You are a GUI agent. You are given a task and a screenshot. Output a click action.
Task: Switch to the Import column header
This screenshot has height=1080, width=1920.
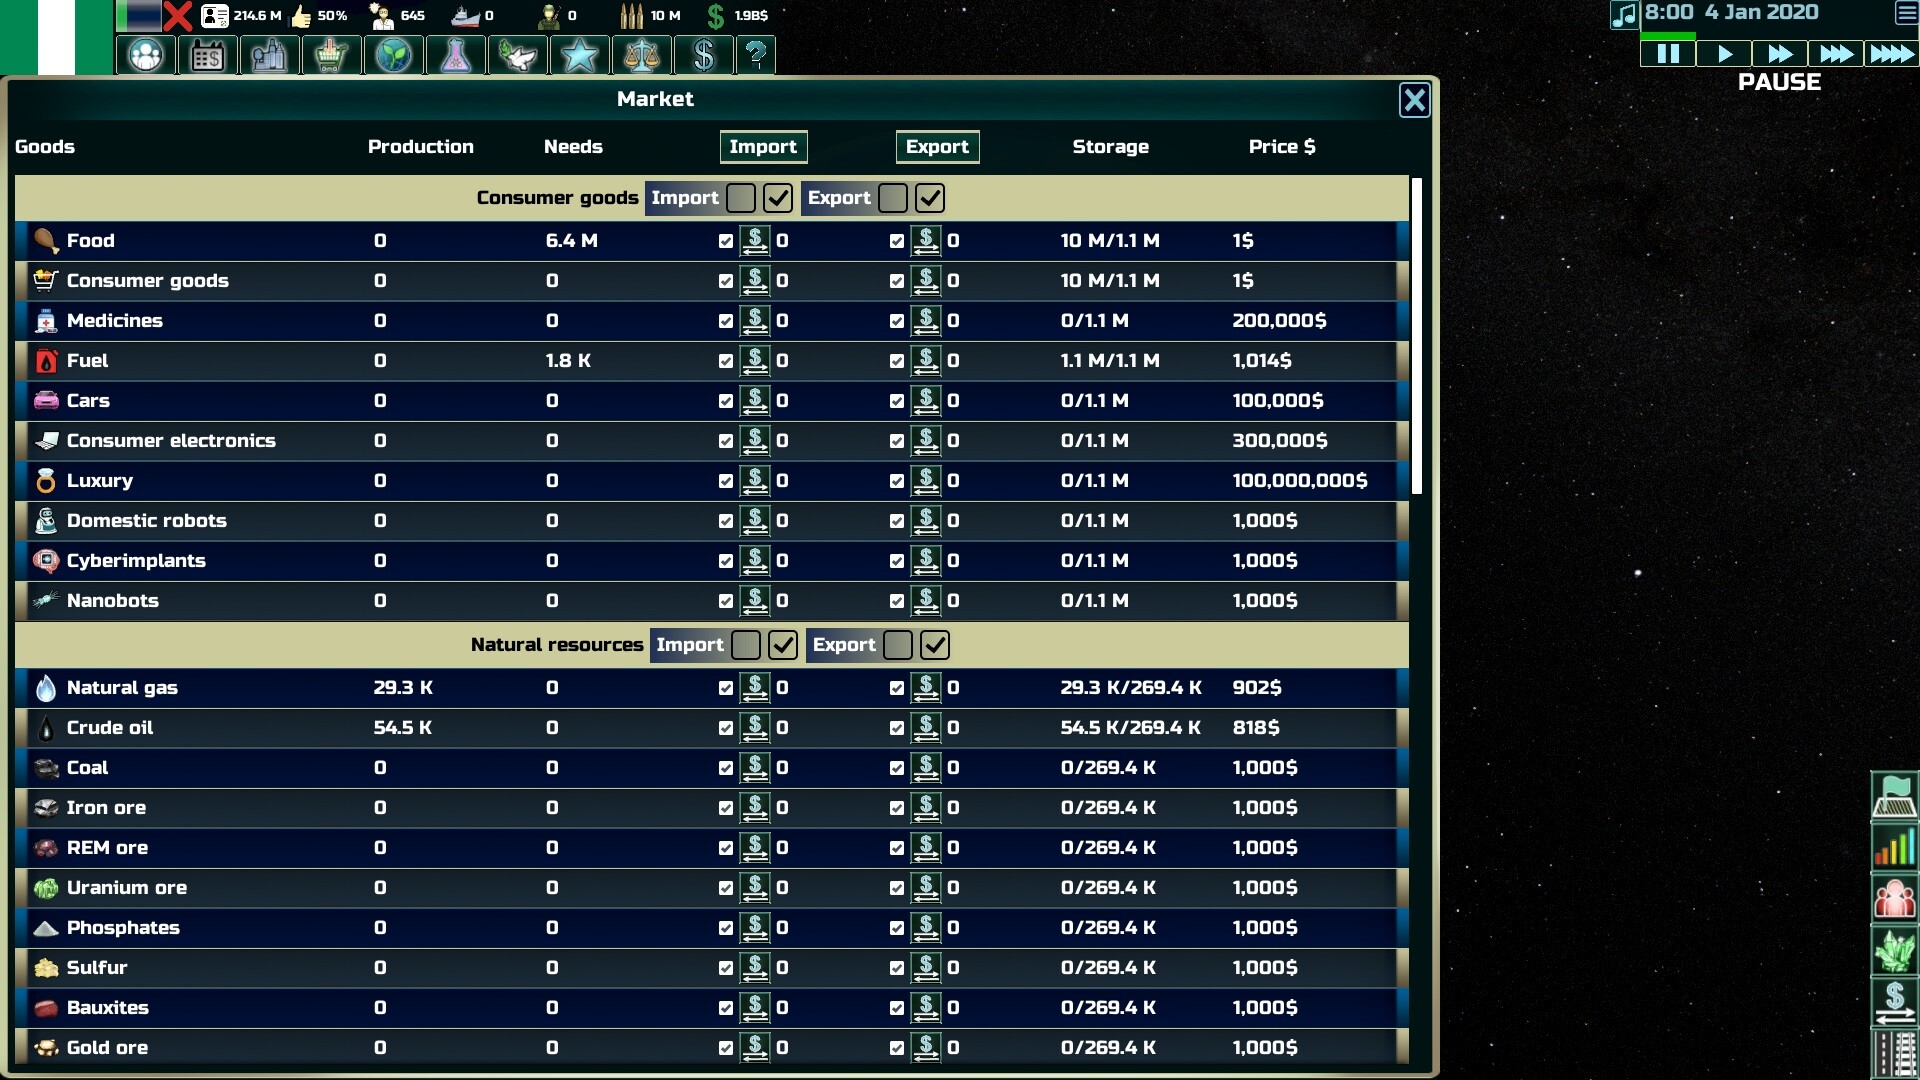(763, 147)
